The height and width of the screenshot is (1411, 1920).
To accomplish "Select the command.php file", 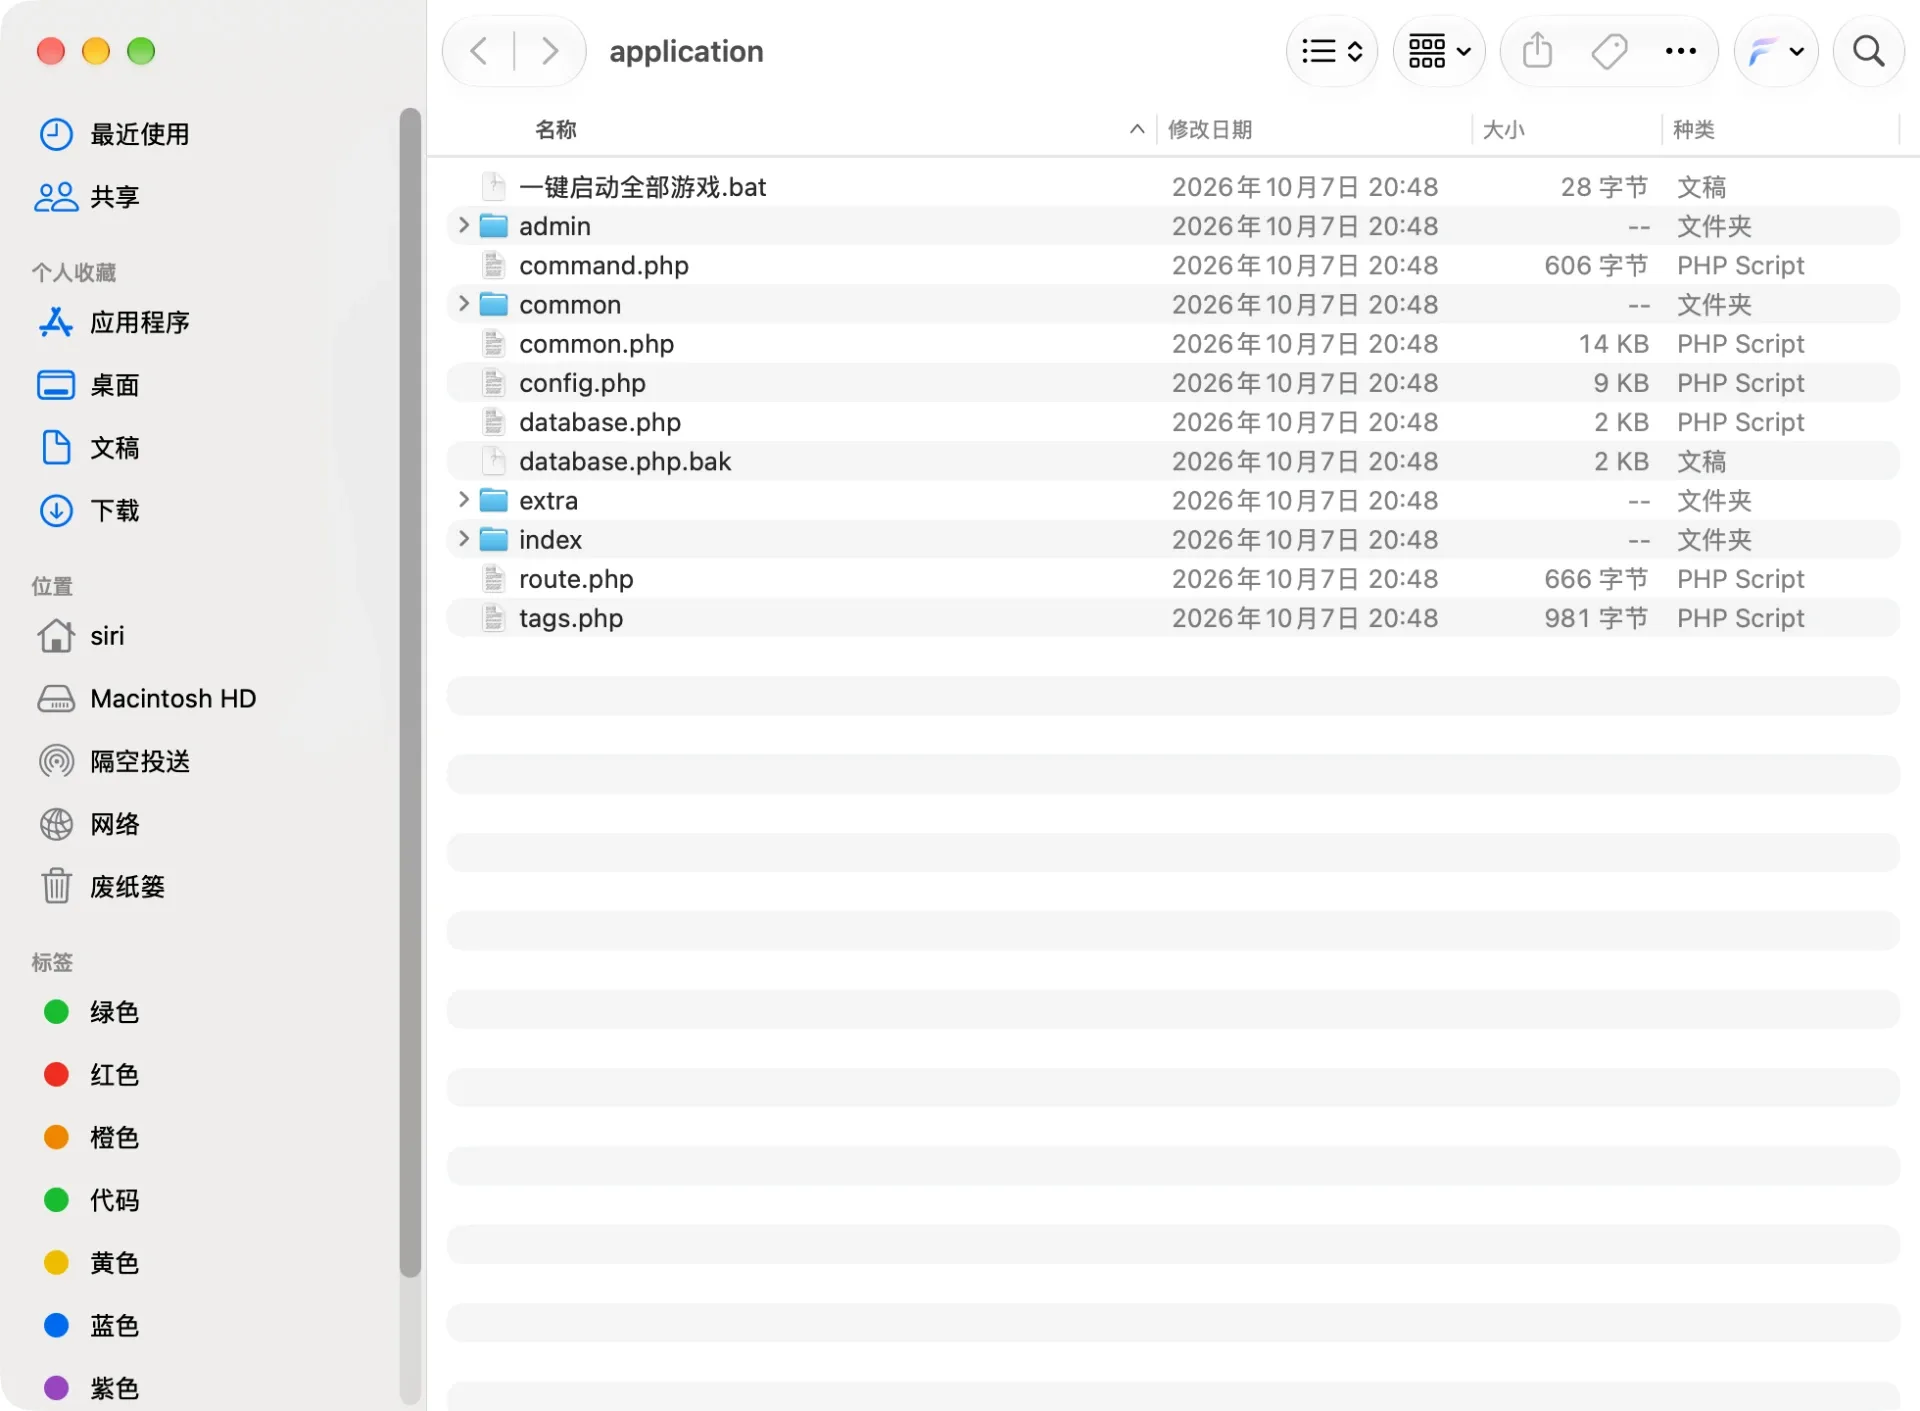I will pos(1173,265).
